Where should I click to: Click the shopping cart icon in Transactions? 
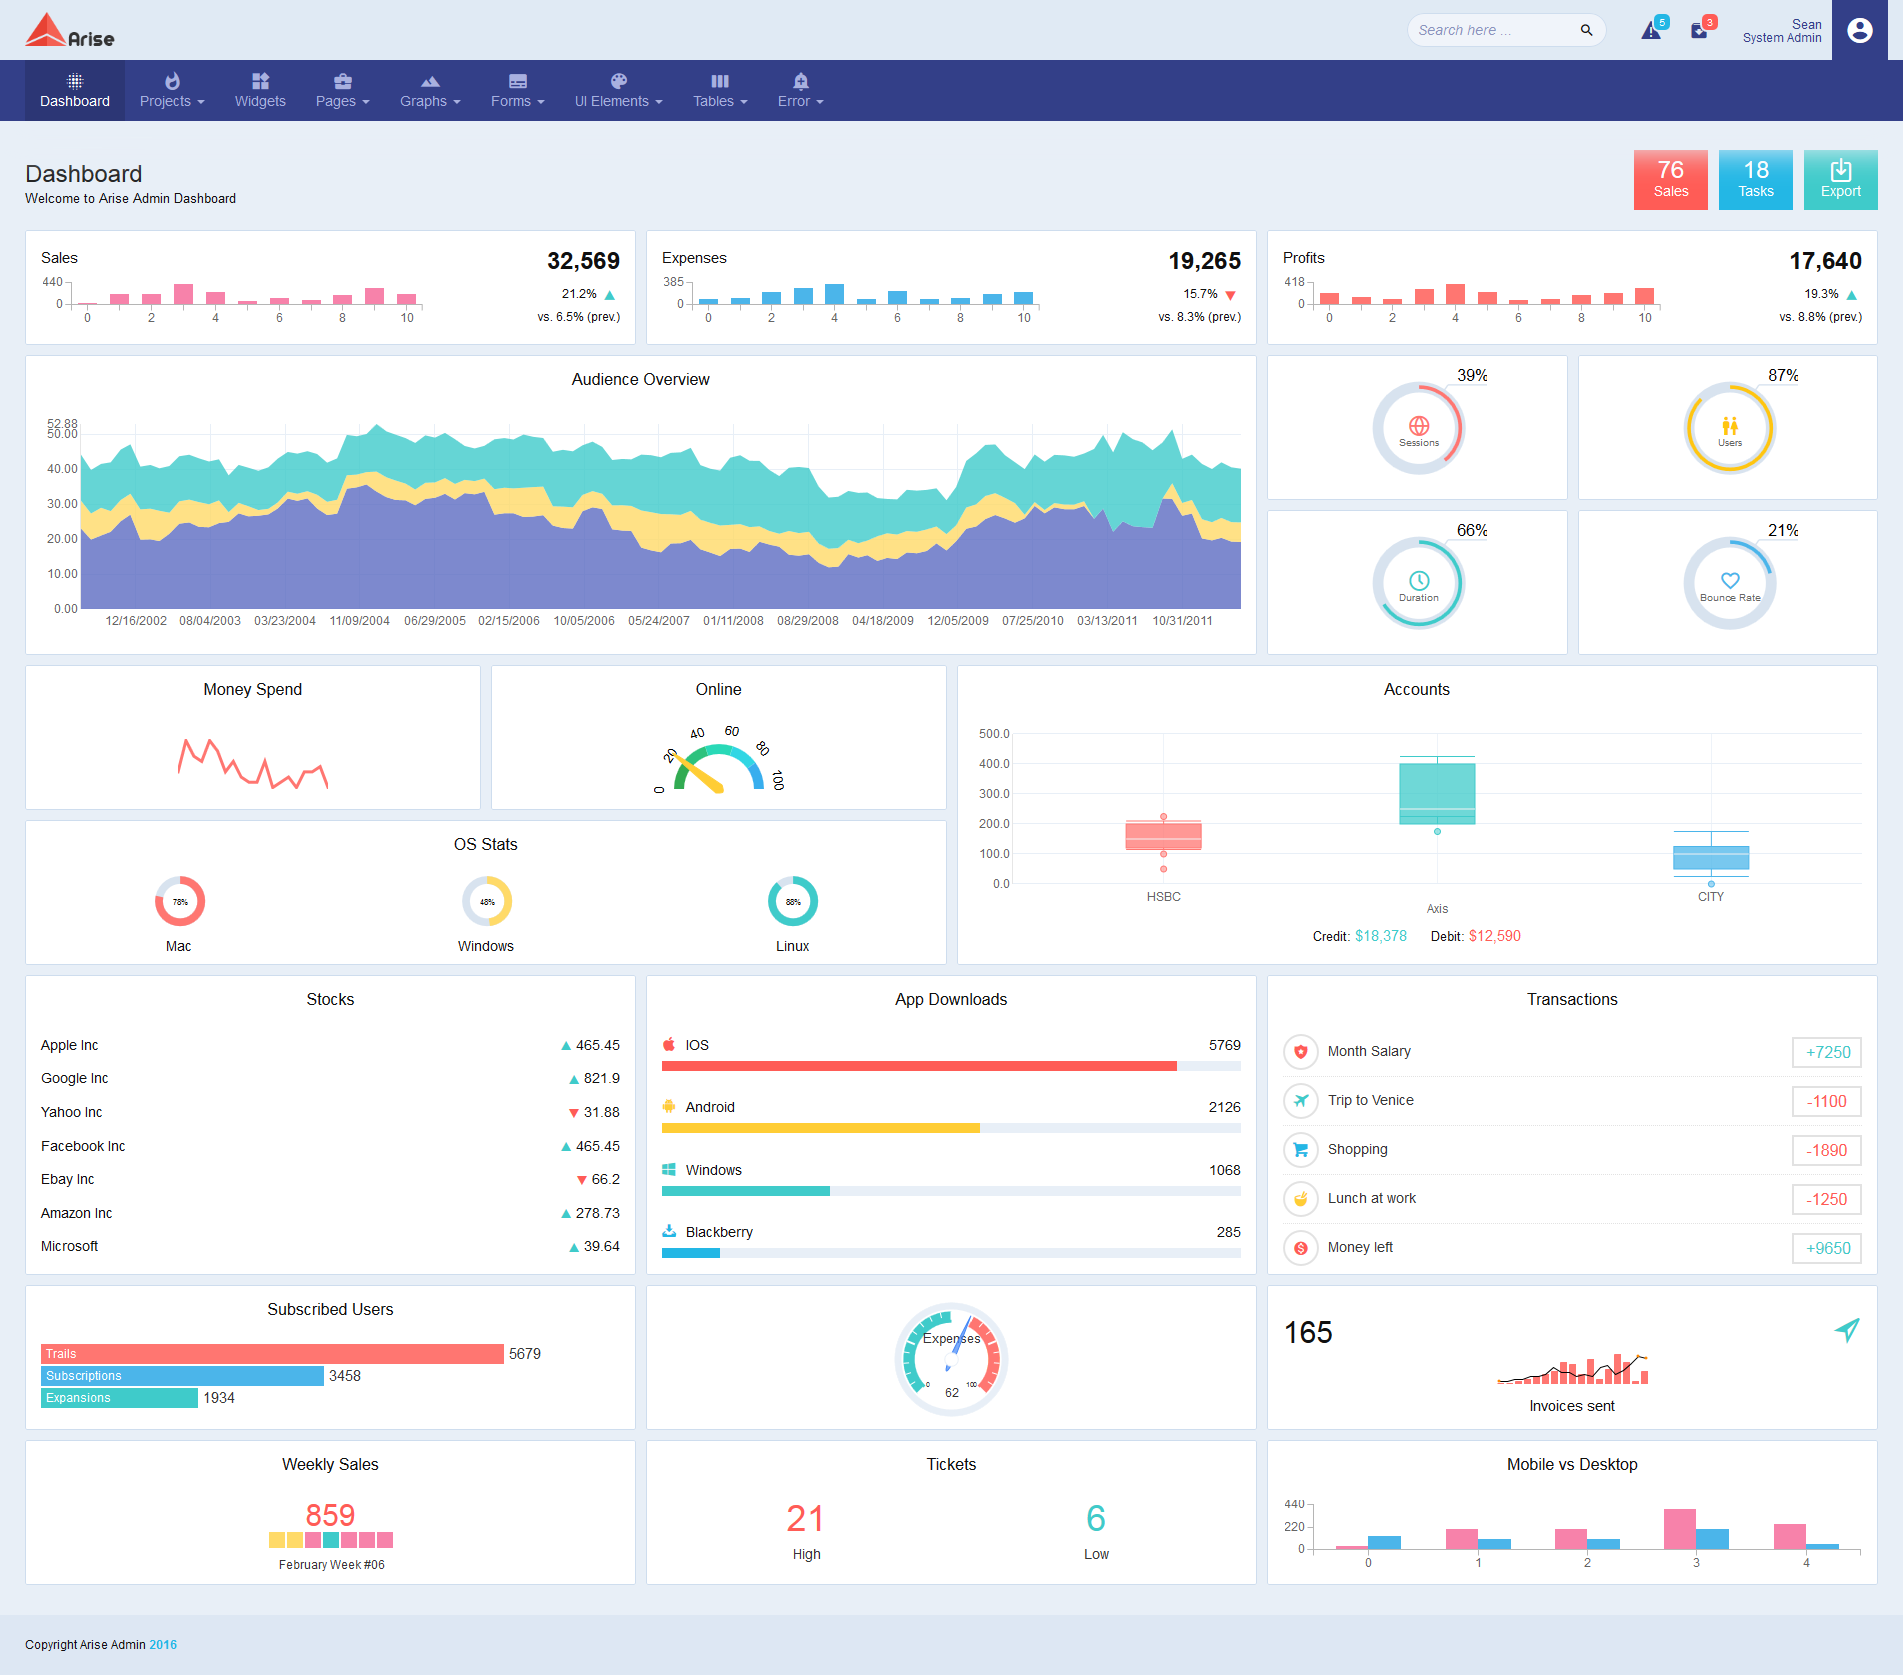coord(1300,1150)
